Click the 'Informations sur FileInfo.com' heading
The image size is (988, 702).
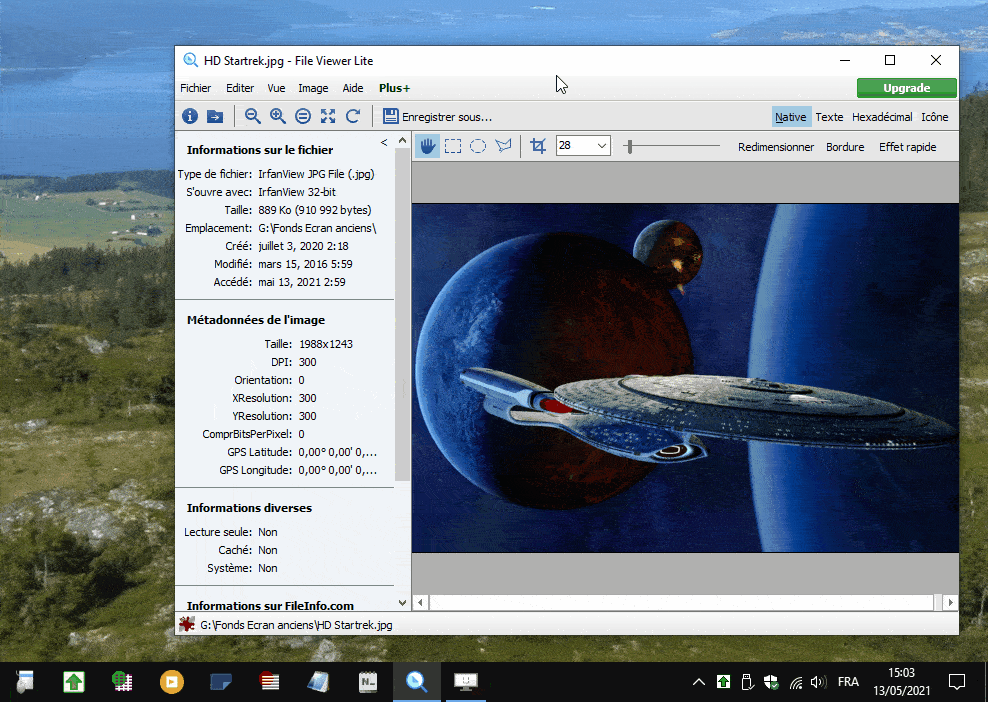pos(270,606)
